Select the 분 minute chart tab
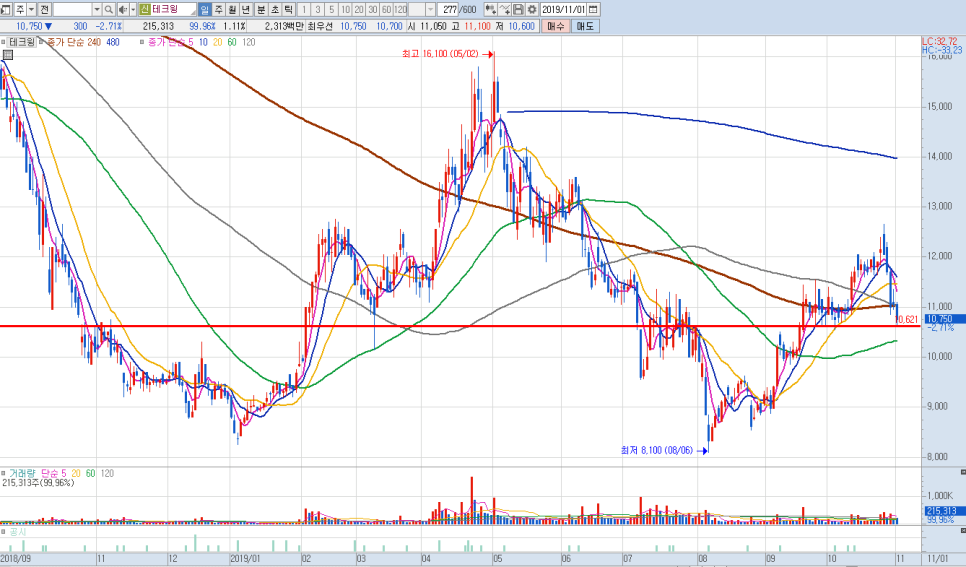This screenshot has width=966, height=567. 261,9
